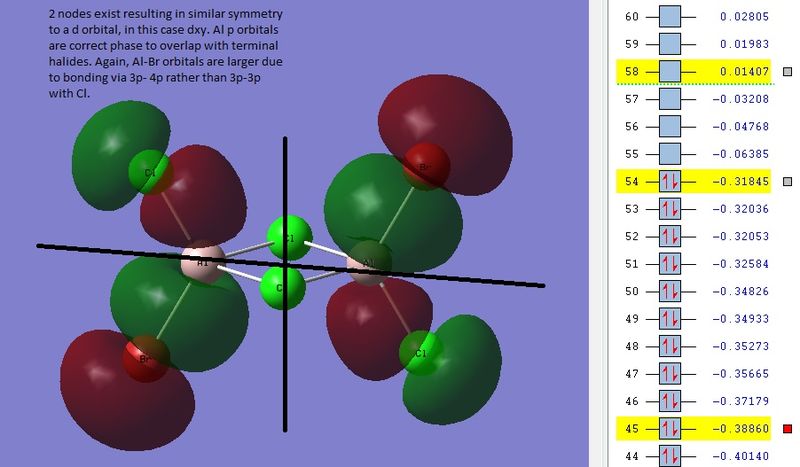This screenshot has width=800, height=467.
Task: Select the empty orbital 60 box
Action: pyautogui.click(x=669, y=16)
